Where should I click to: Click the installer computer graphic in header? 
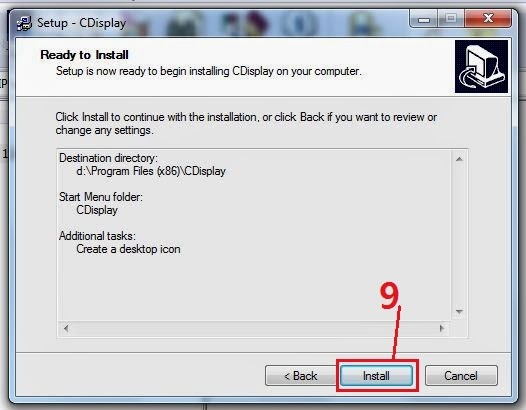tap(481, 66)
